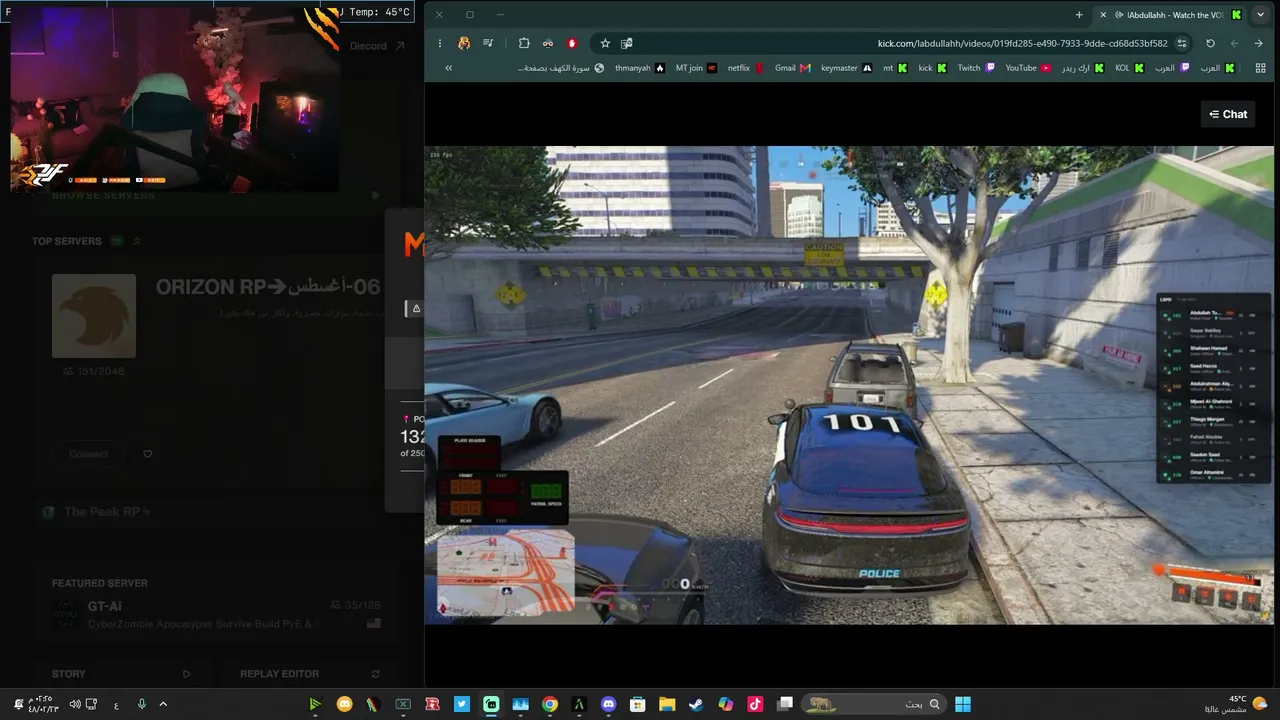Open the taskbar clock and date
This screenshot has width=1280, height=720.
pos(43,704)
